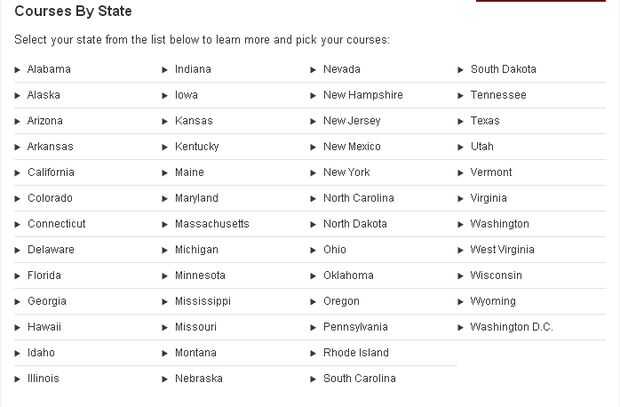Select Michigan from the list

pyautogui.click(x=196, y=250)
